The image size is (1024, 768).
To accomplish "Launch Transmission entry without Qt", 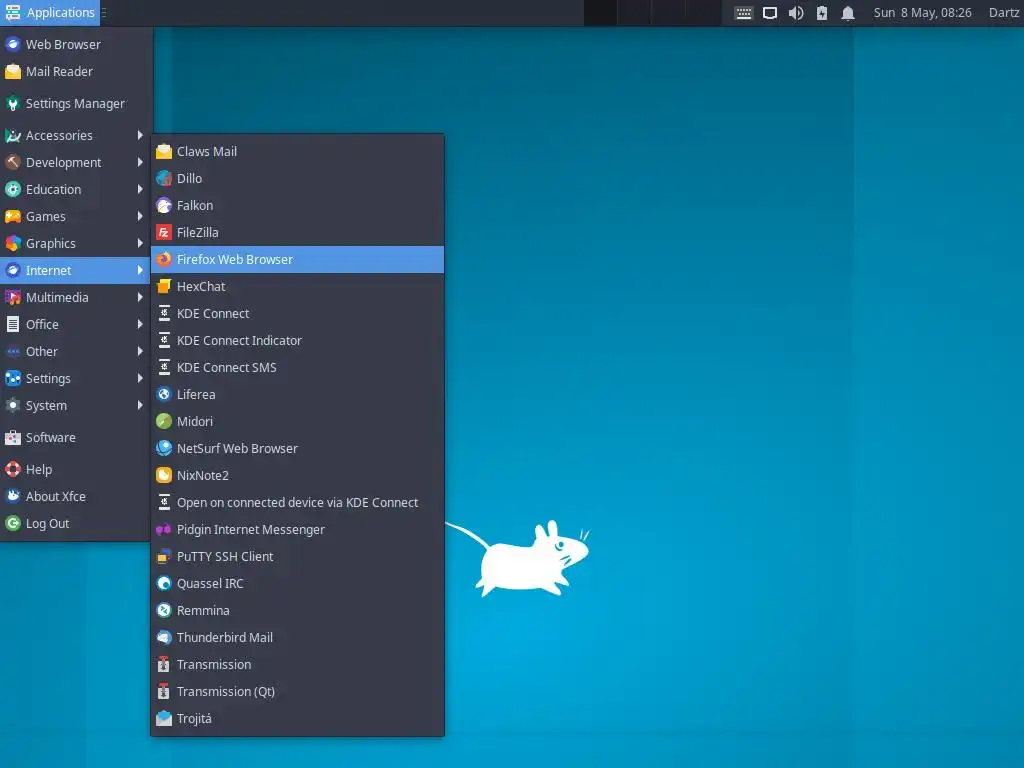I will click(297, 665).
